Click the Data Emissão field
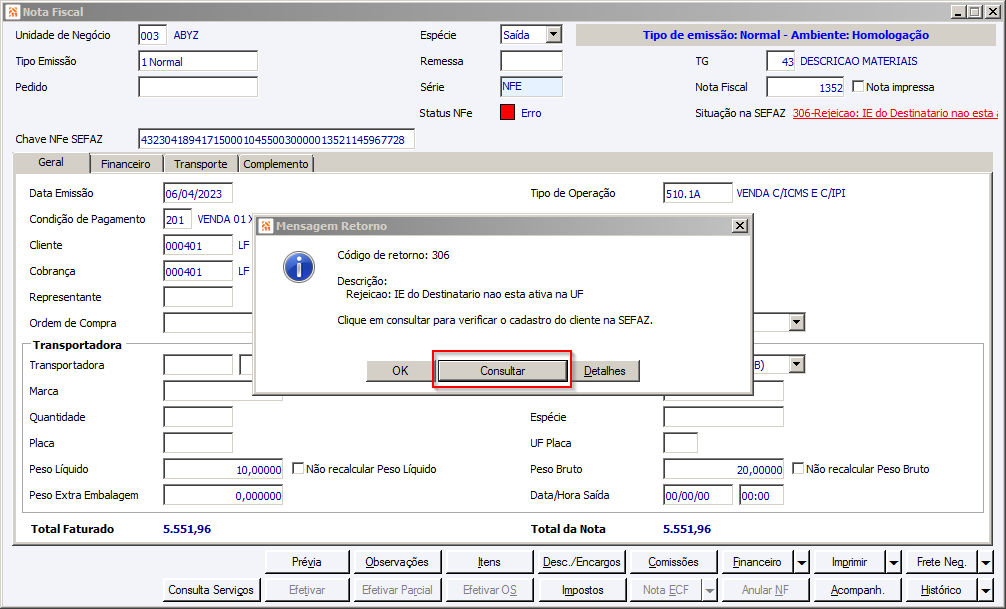The image size is (1006, 609). [198, 193]
